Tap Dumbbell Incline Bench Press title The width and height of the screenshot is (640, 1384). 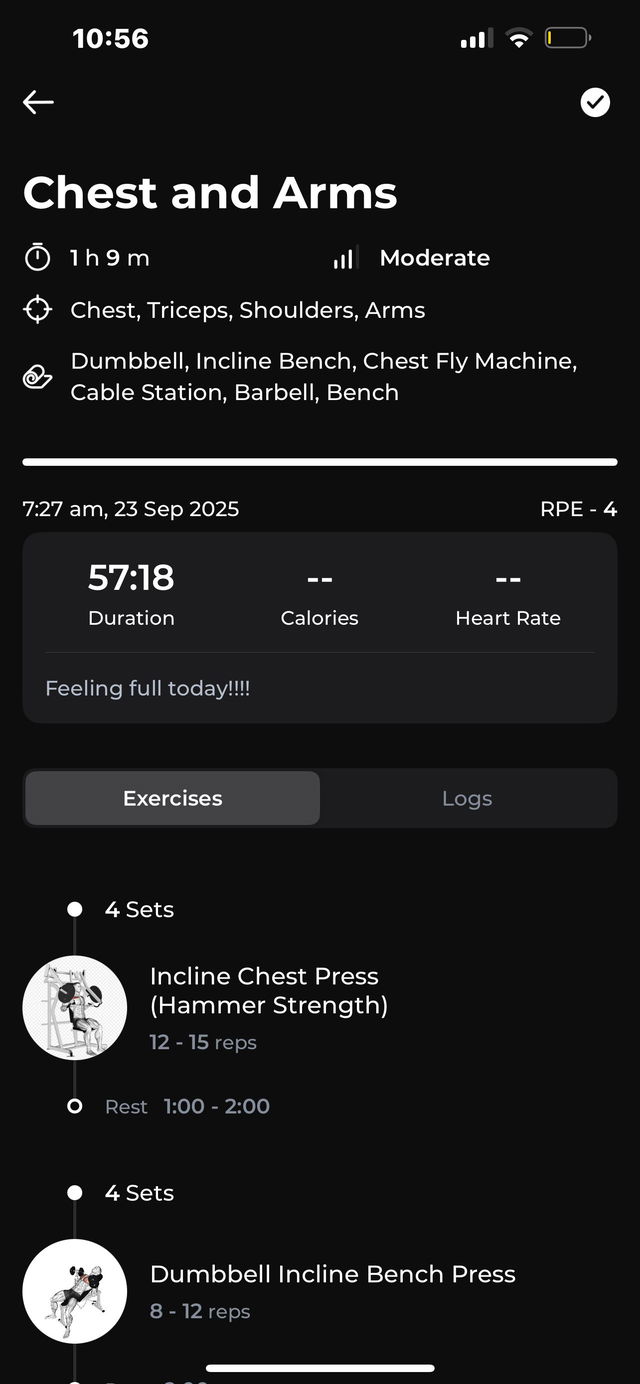point(332,1274)
